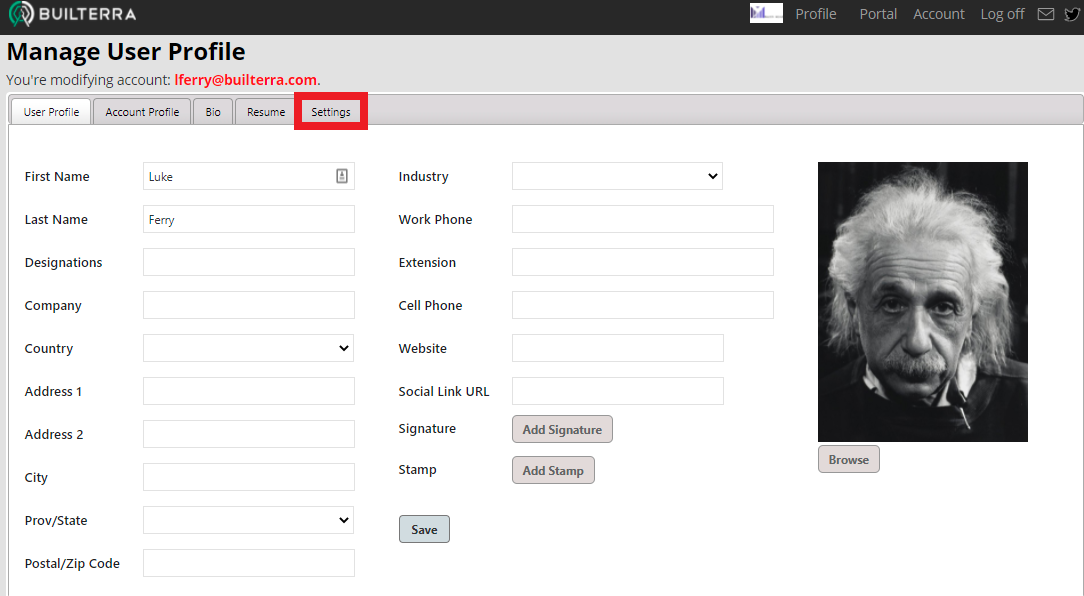Image resolution: width=1084 pixels, height=596 pixels.
Task: Expand the Country dropdown
Action: tap(248, 348)
